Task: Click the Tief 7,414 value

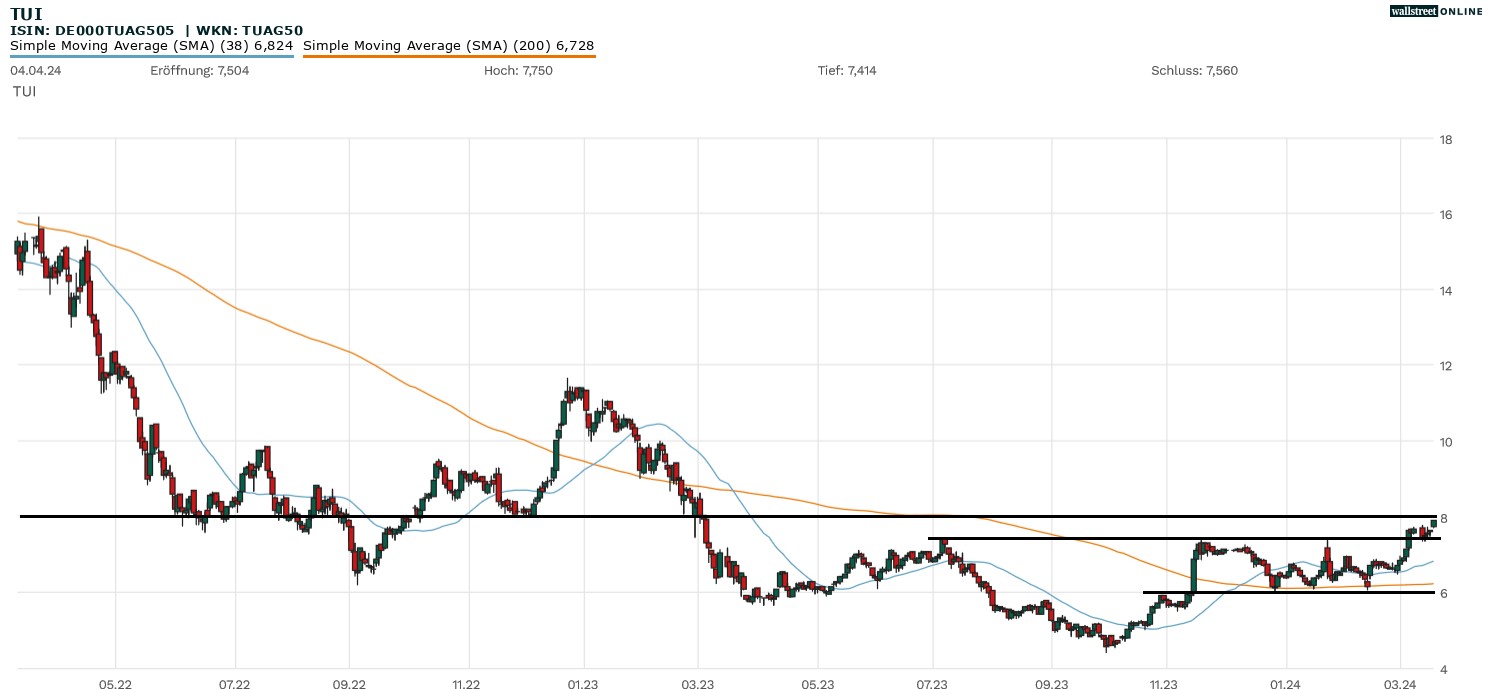Action: (x=846, y=70)
